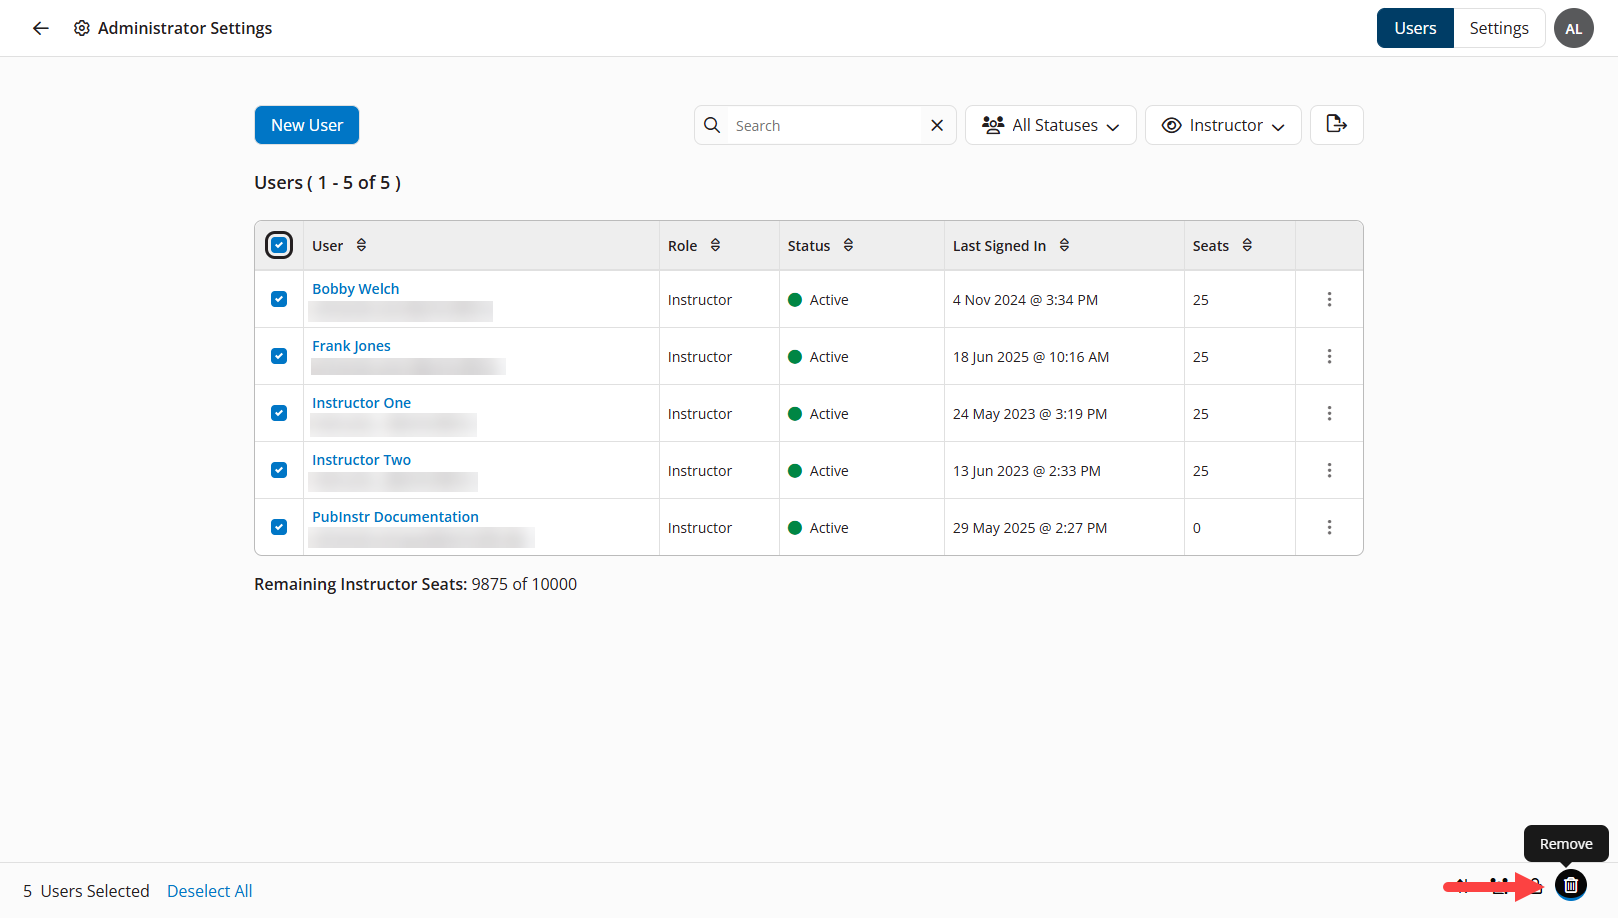Go back using the left arrow
The image size is (1618, 918).
tap(41, 28)
